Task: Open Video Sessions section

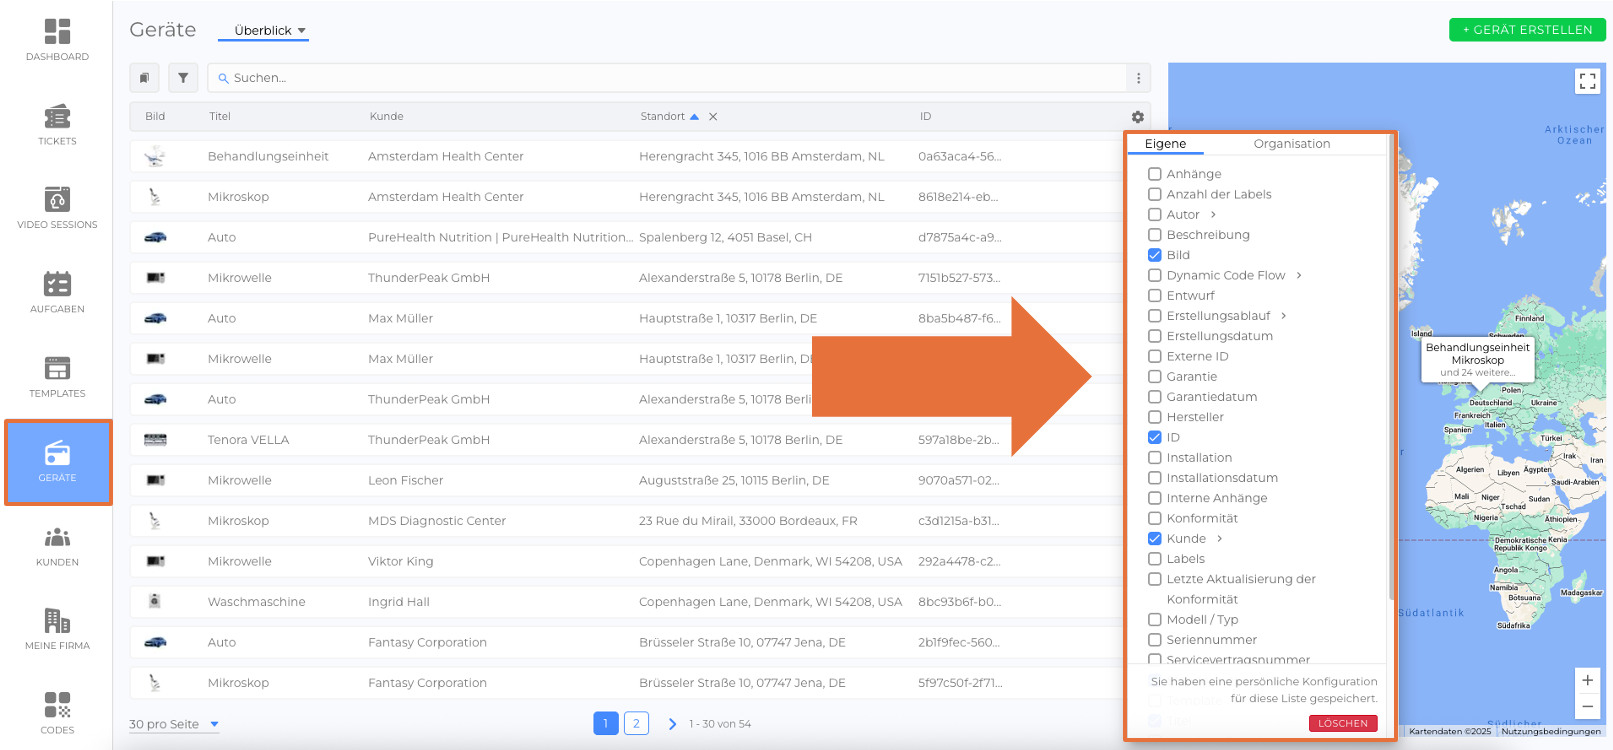Action: coord(57,208)
